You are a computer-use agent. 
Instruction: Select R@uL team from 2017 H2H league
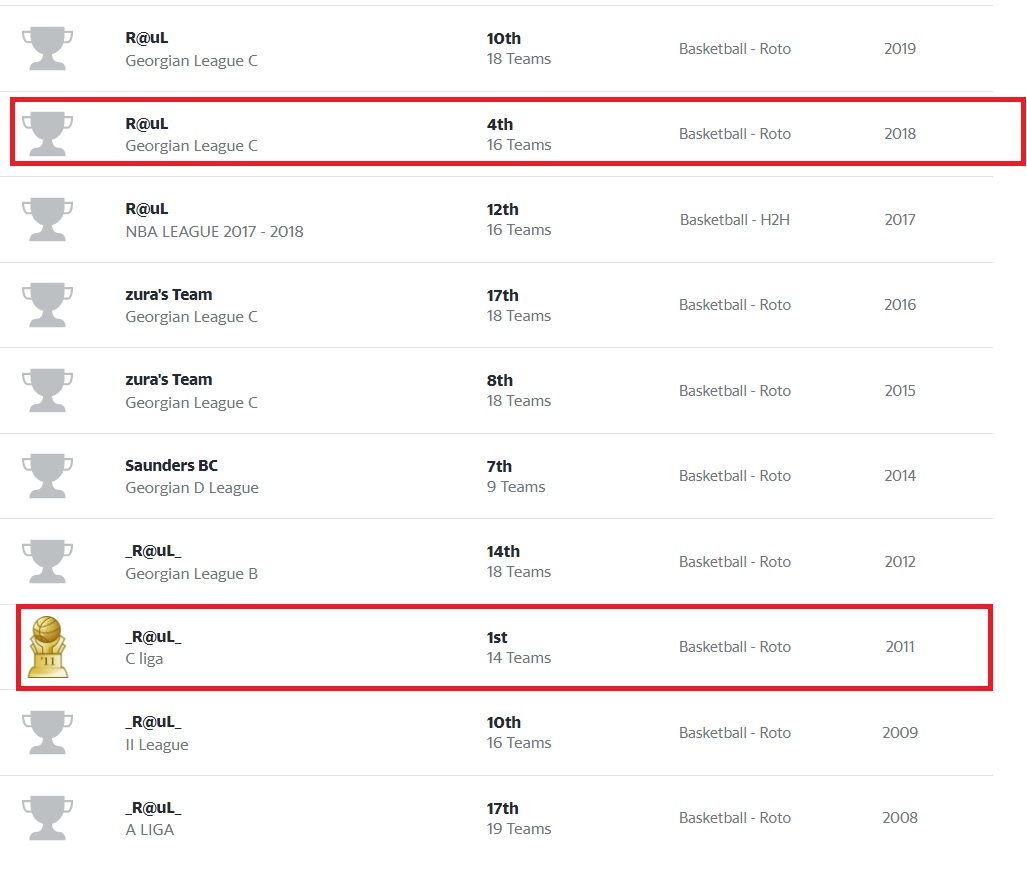[x=146, y=209]
